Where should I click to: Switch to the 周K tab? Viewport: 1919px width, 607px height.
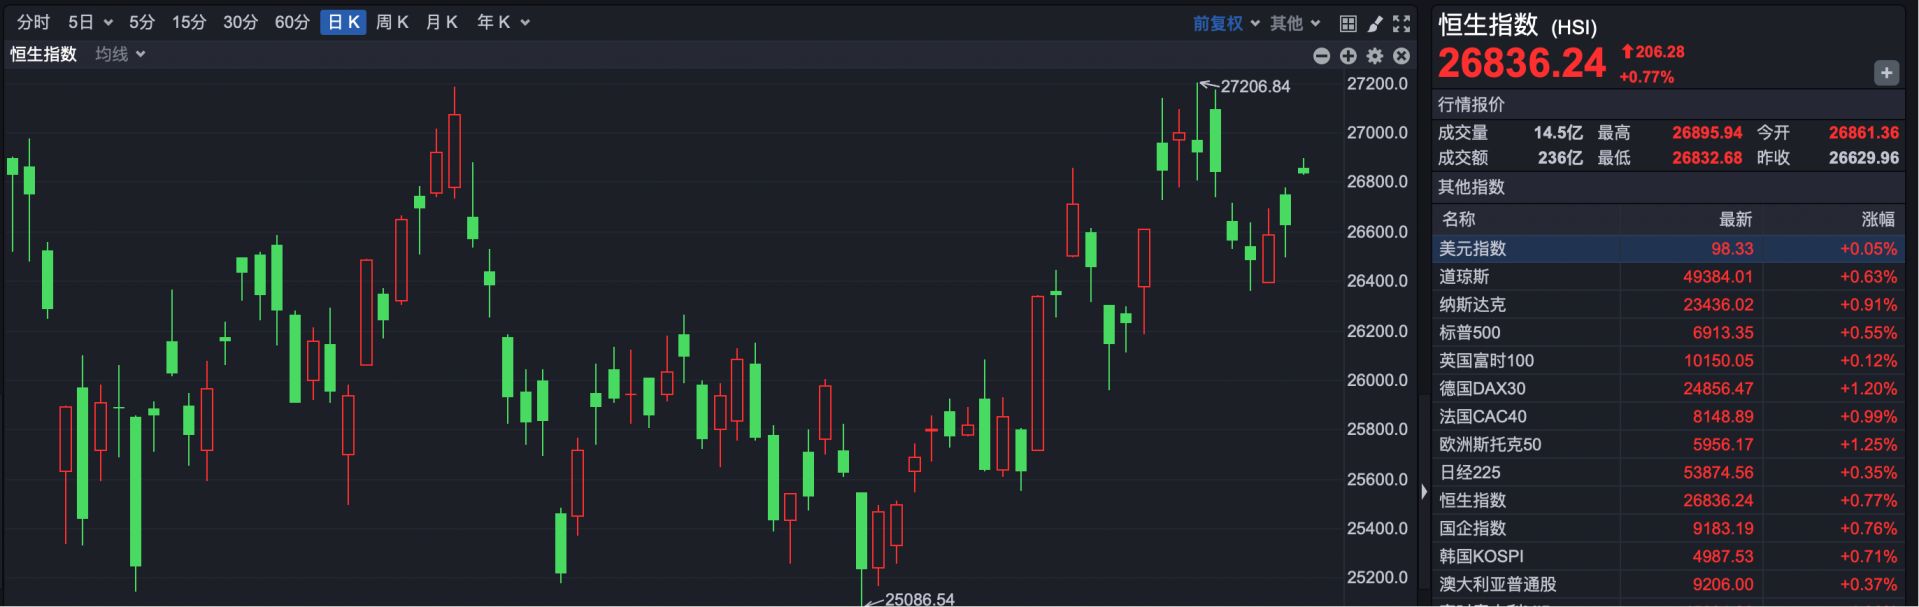[x=392, y=22]
